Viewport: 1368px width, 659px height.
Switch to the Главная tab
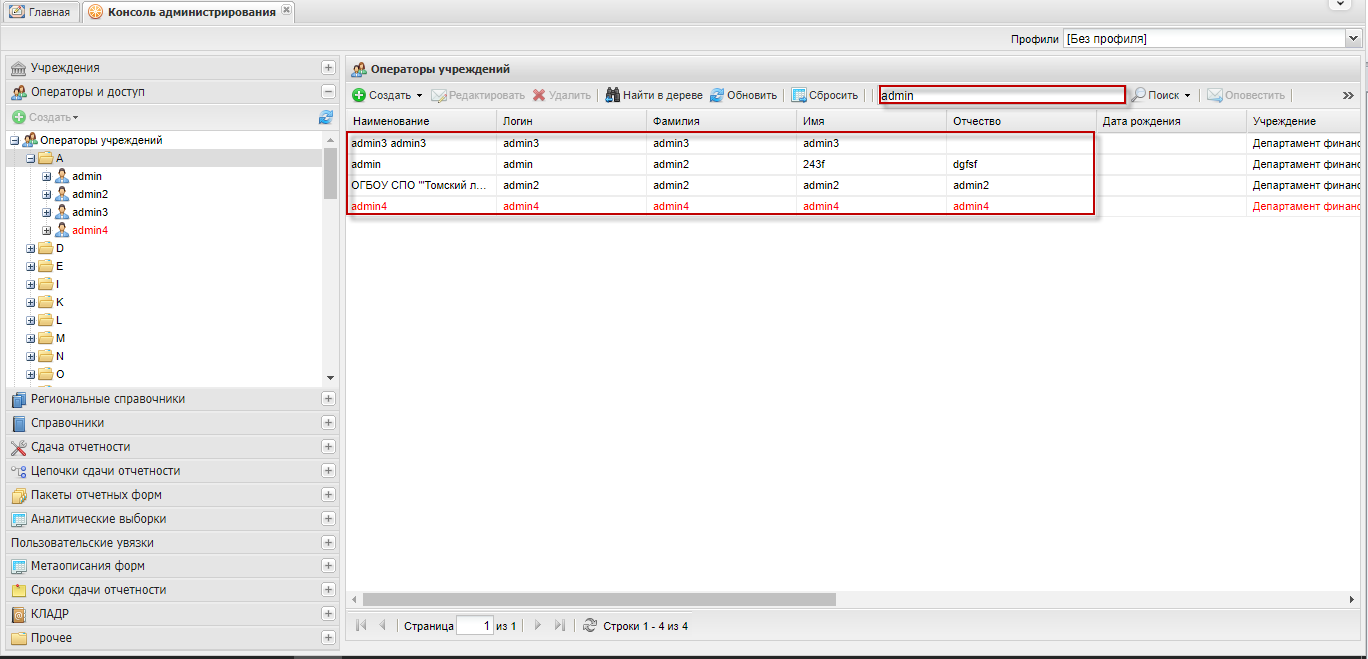[x=40, y=12]
